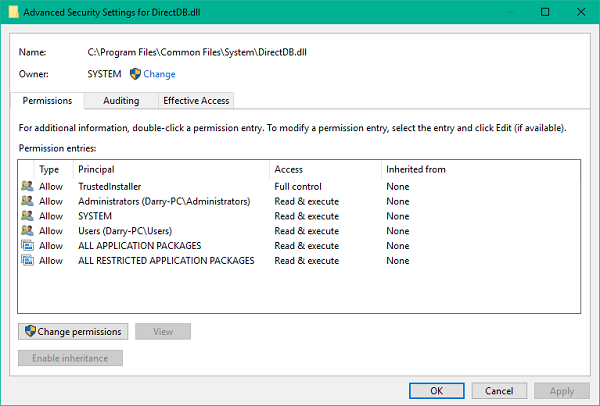Click the Inherited from column header
The height and width of the screenshot is (406, 600).
point(416,169)
